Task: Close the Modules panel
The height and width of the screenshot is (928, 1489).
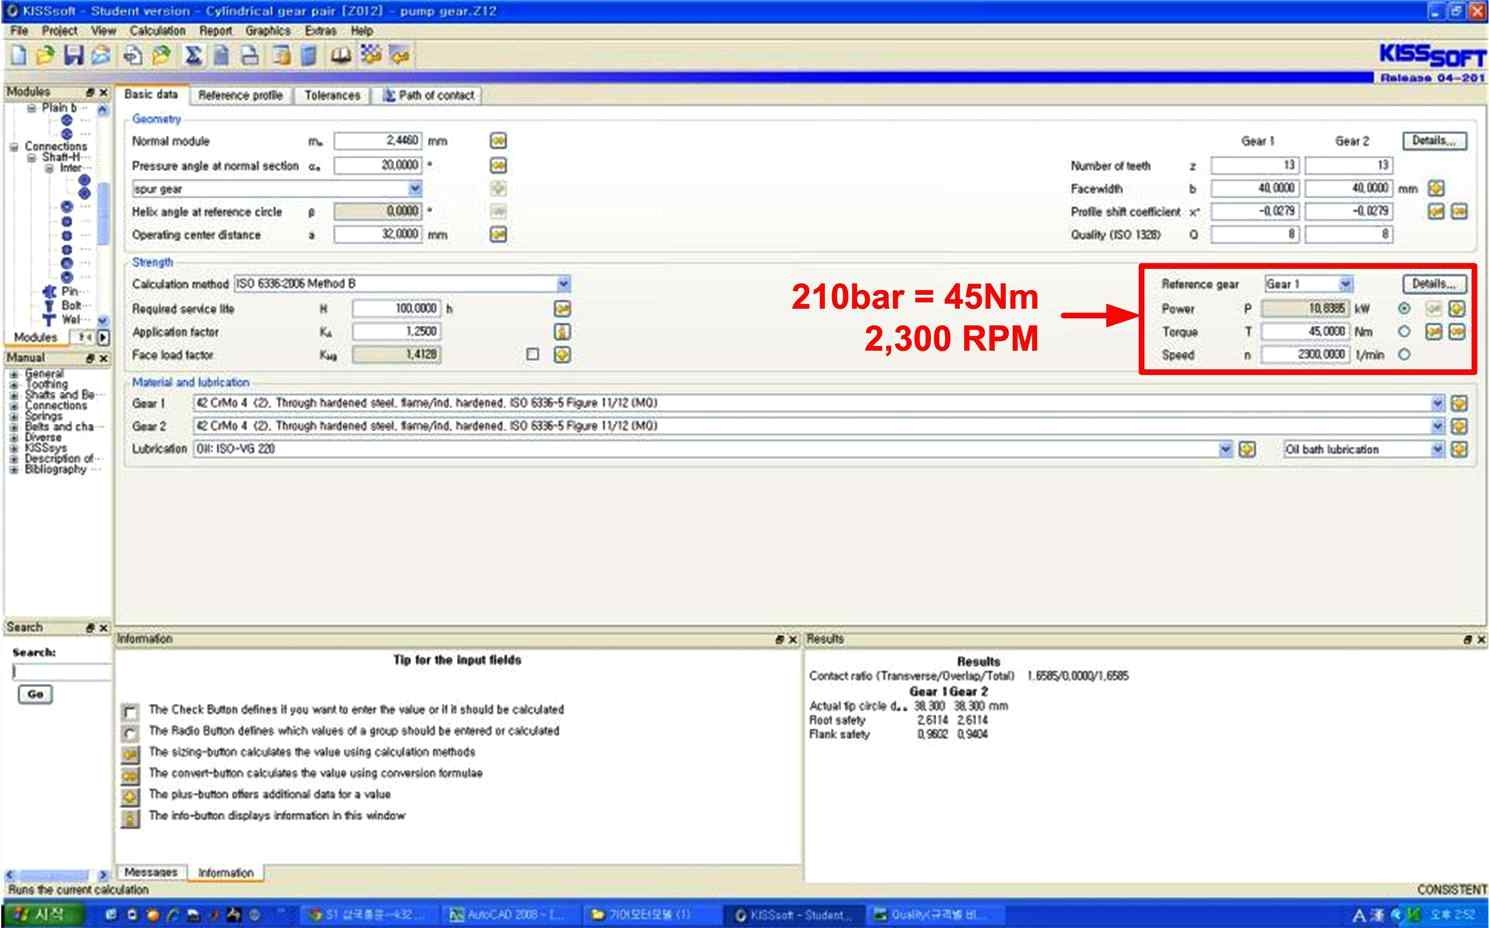Action: click(x=103, y=92)
